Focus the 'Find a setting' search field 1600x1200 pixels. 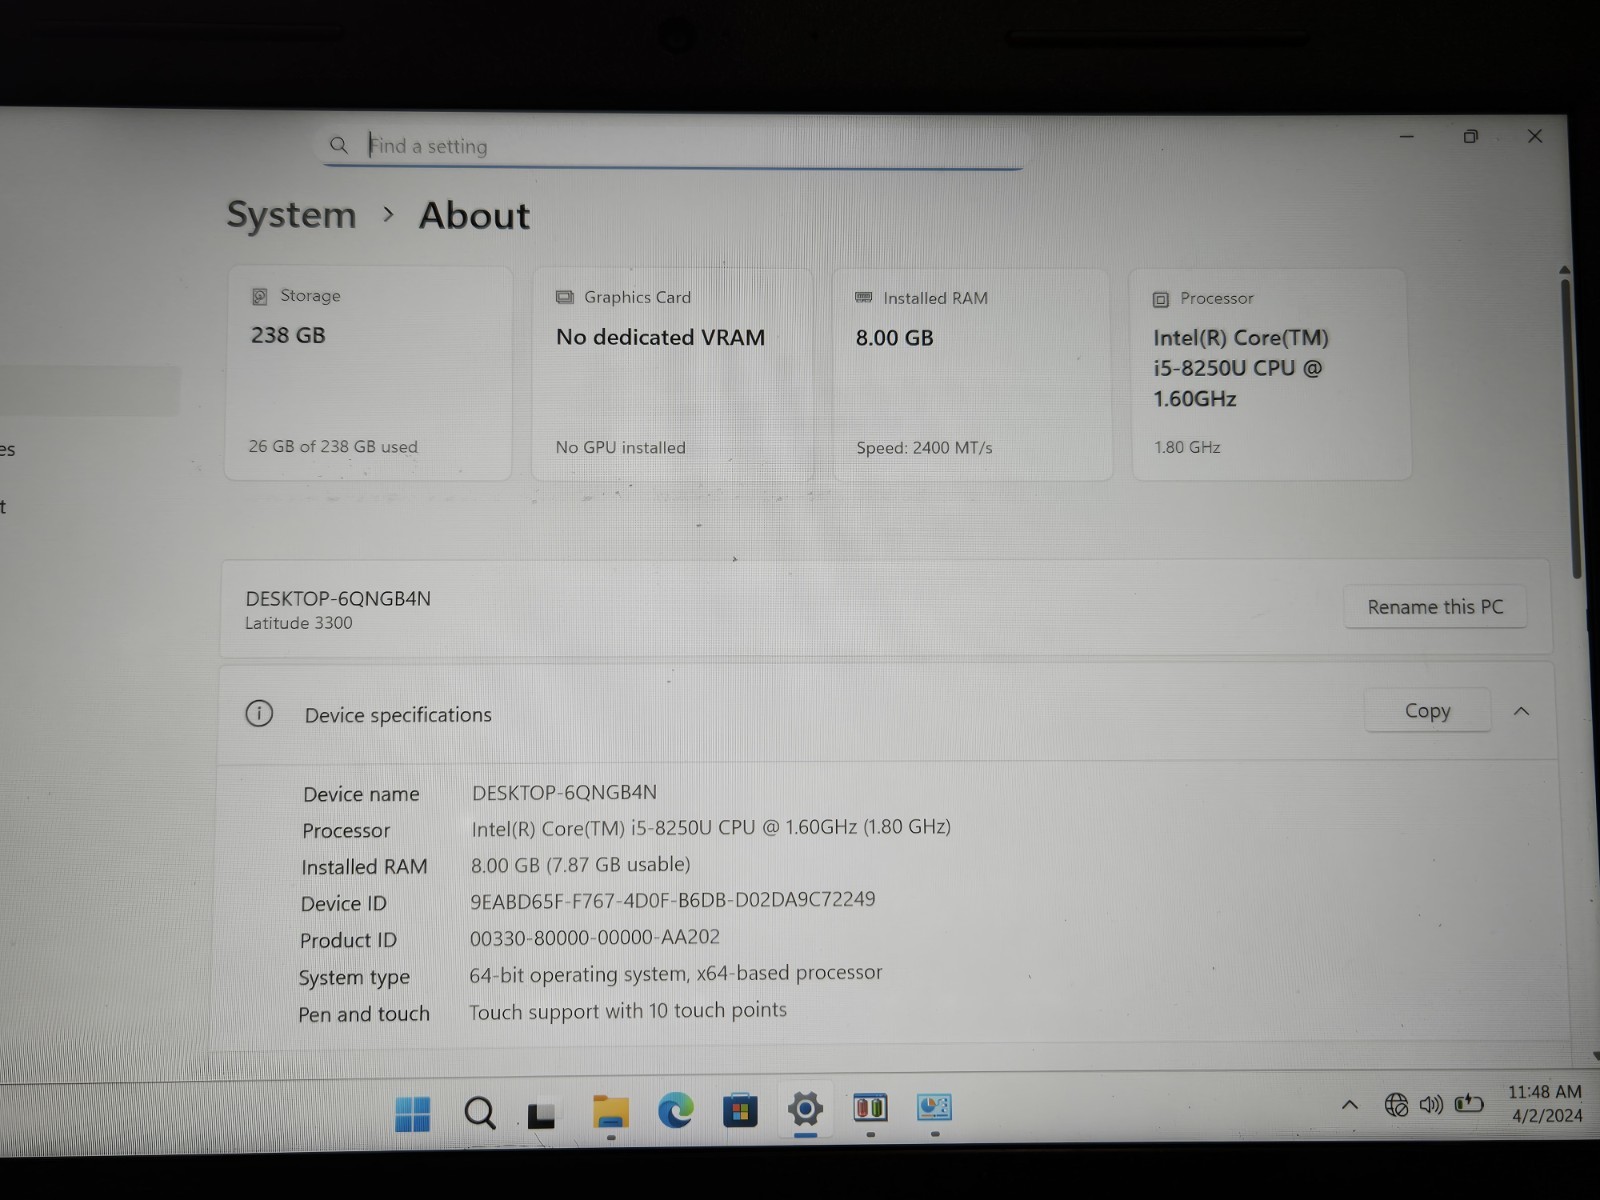coord(672,147)
